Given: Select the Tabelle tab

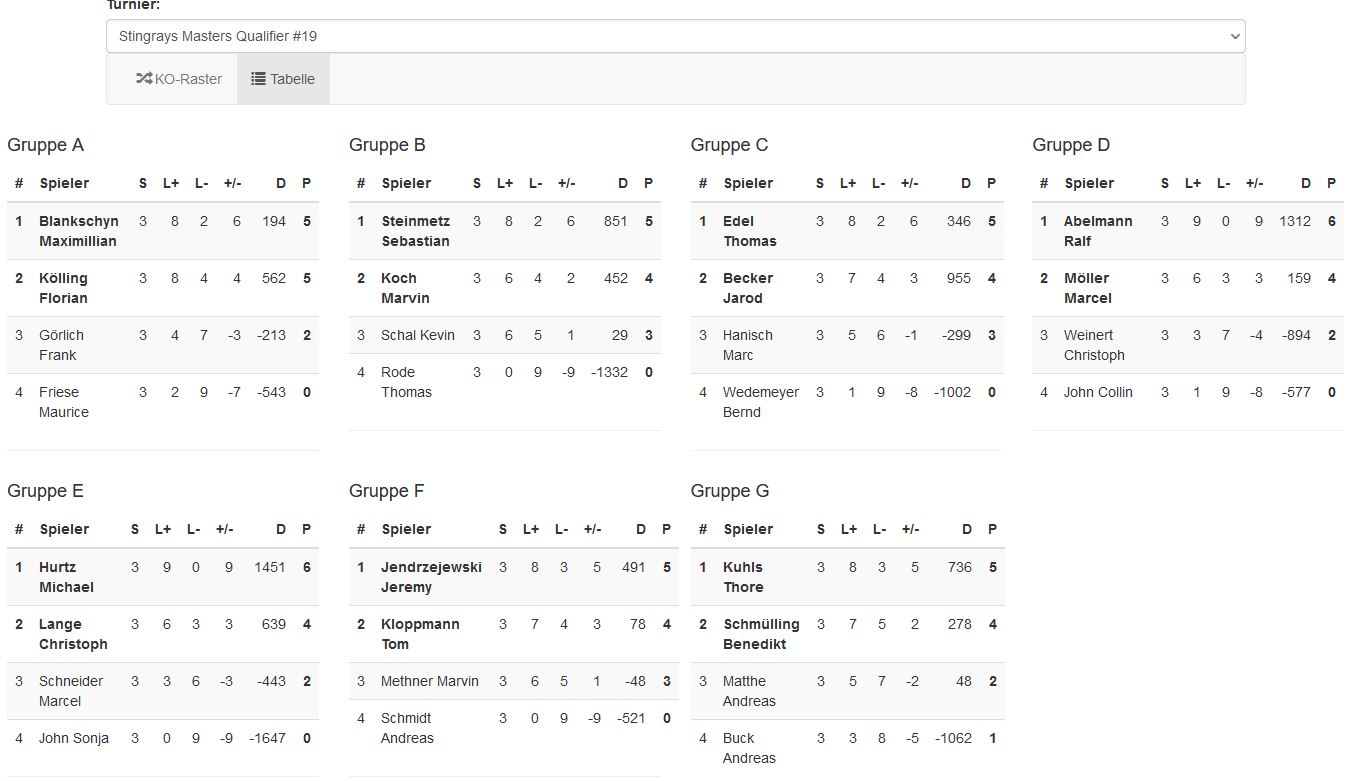Looking at the screenshot, I should point(283,79).
